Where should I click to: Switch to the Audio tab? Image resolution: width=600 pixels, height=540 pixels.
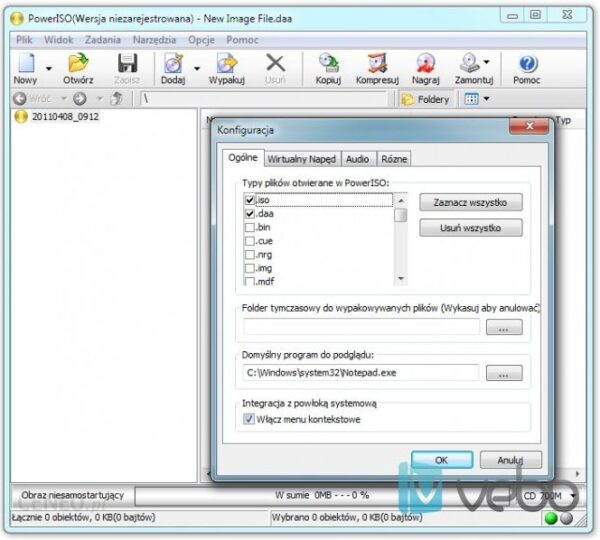click(357, 159)
